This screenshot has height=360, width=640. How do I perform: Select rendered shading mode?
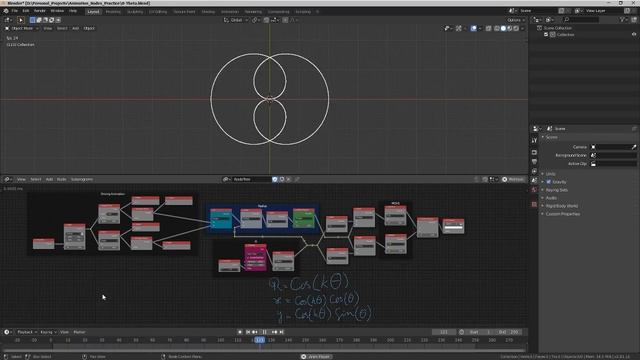pos(516,29)
